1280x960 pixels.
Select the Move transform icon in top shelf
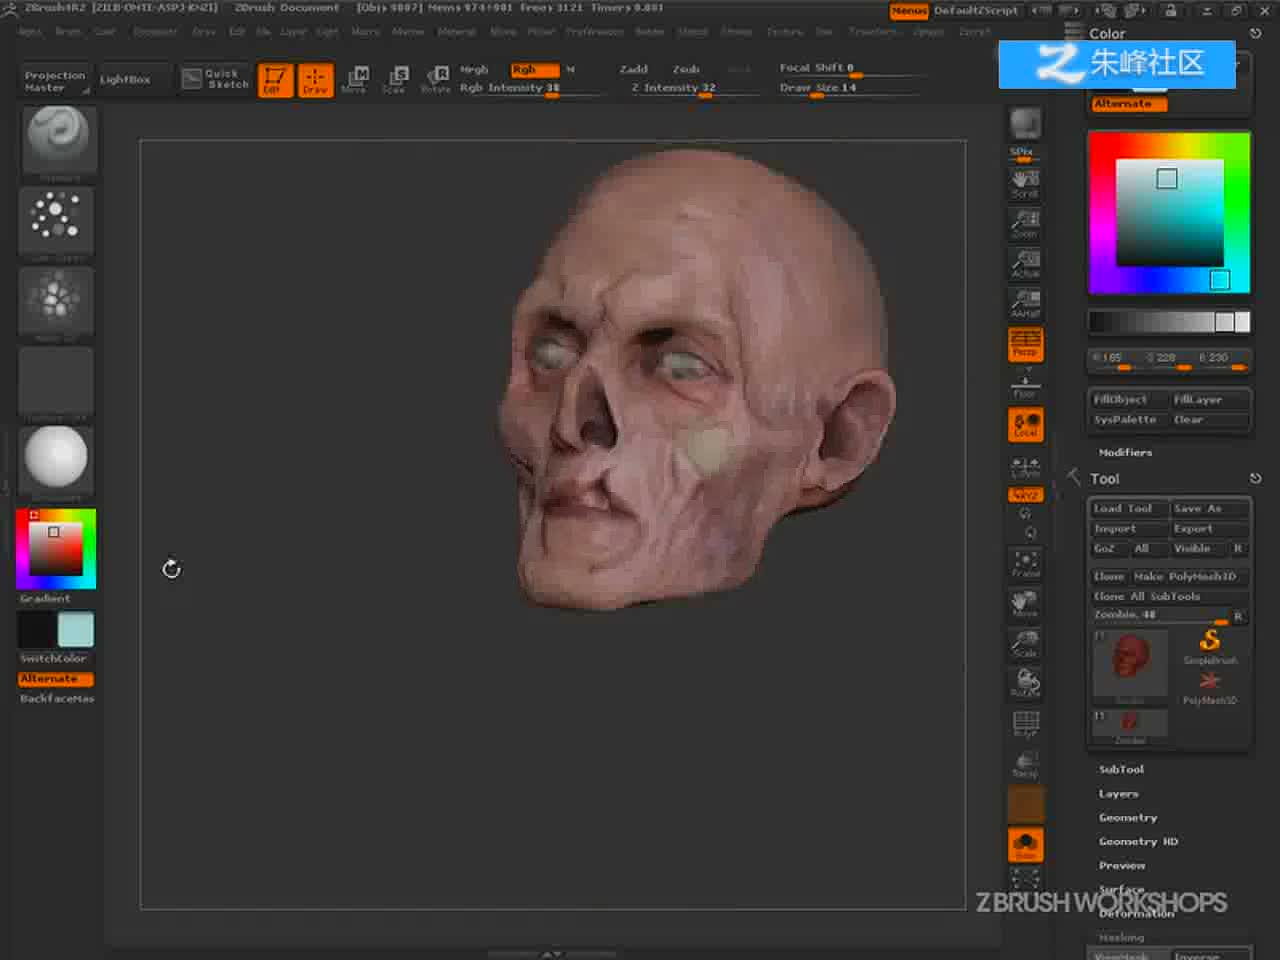tap(355, 80)
